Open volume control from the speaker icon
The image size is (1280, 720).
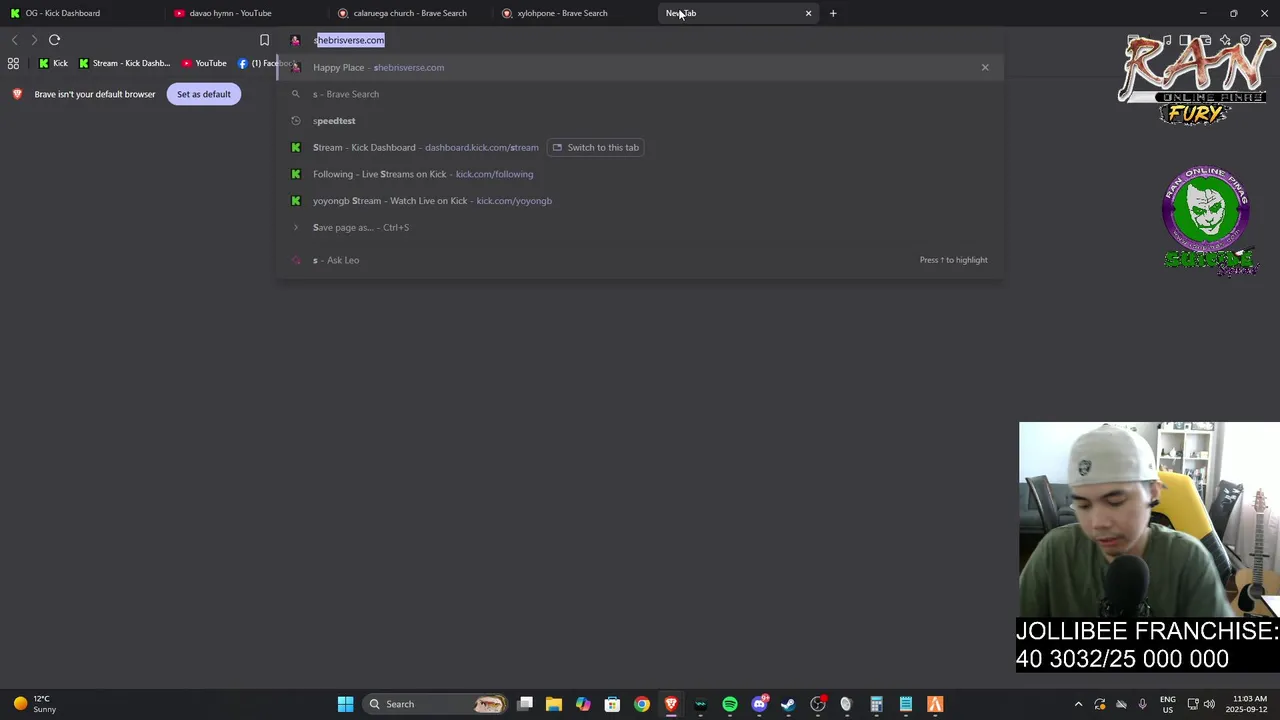(1209, 704)
